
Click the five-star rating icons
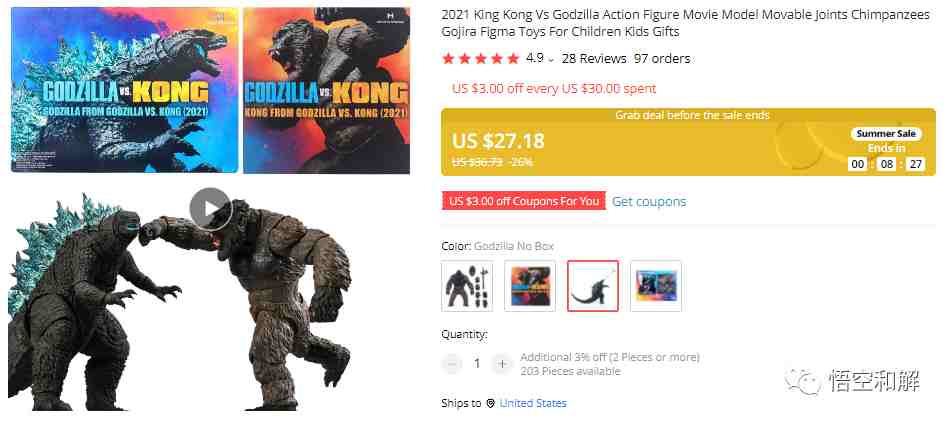tap(481, 59)
